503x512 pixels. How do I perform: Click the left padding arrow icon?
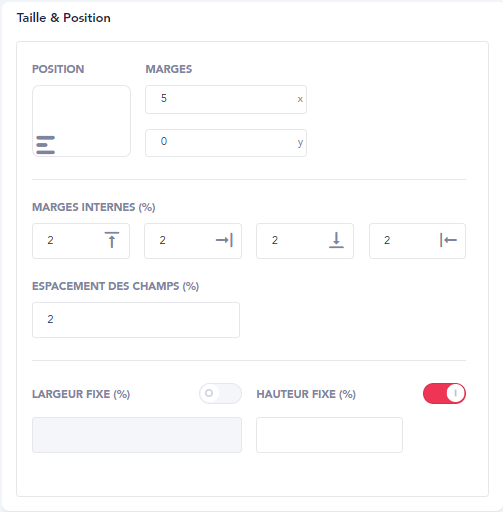point(448,240)
